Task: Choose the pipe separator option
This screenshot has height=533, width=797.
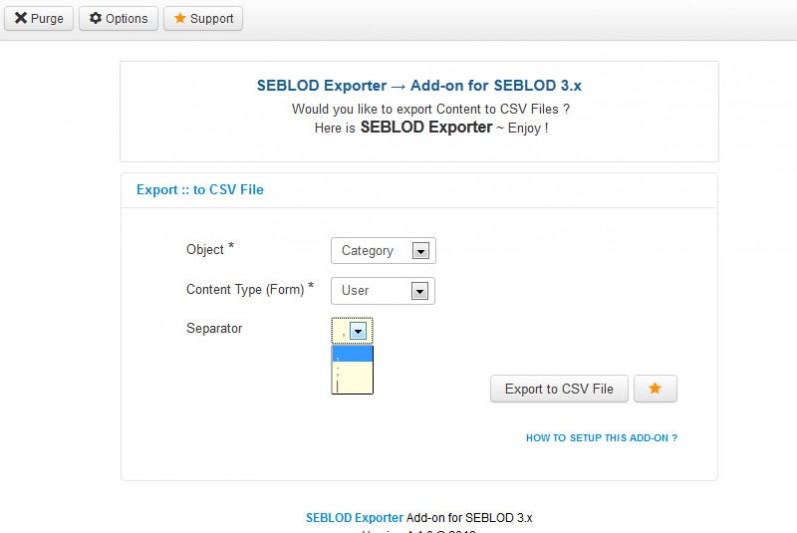Action: [x=352, y=386]
